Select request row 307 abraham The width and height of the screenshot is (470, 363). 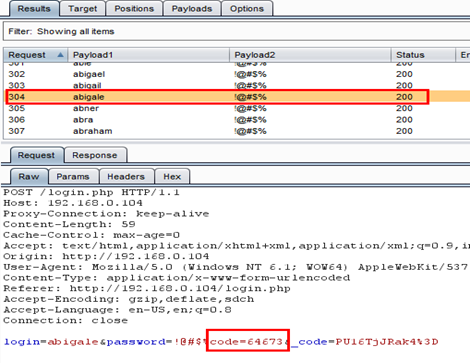(236, 131)
